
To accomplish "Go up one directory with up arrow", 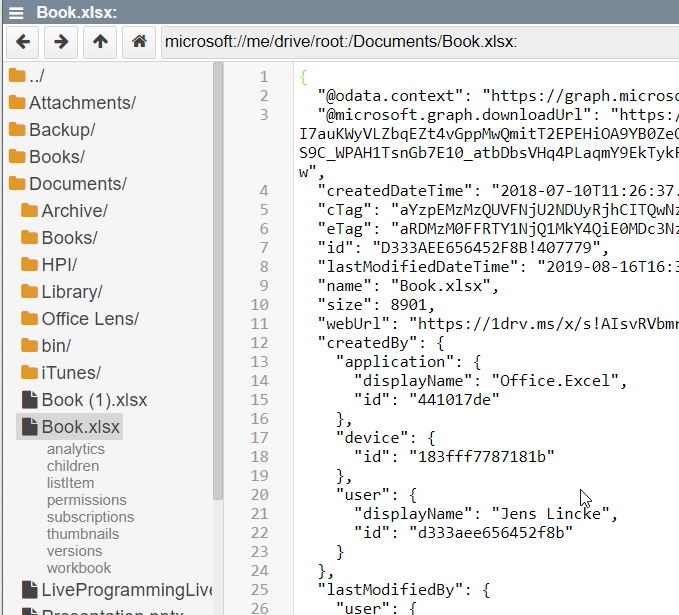I will click(x=100, y=42).
